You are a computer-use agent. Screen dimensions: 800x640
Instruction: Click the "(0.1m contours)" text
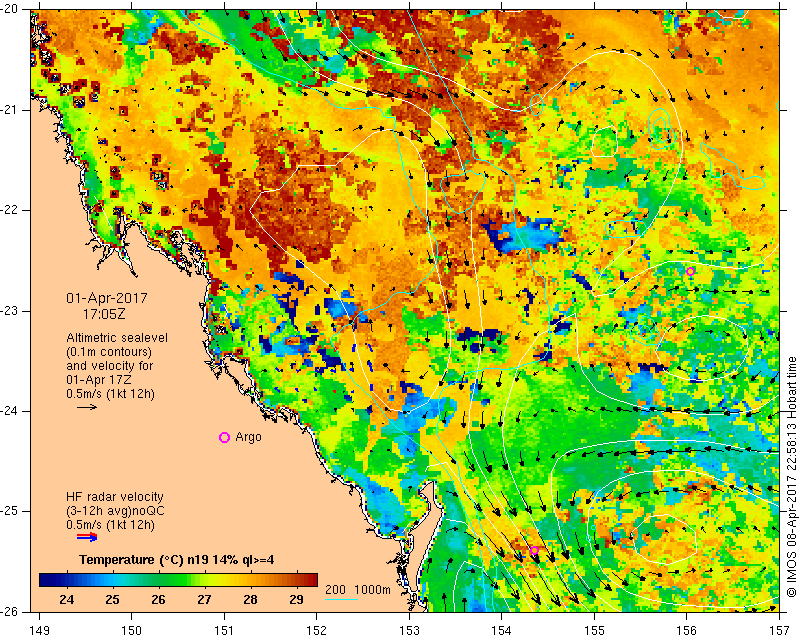pyautogui.click(x=109, y=352)
